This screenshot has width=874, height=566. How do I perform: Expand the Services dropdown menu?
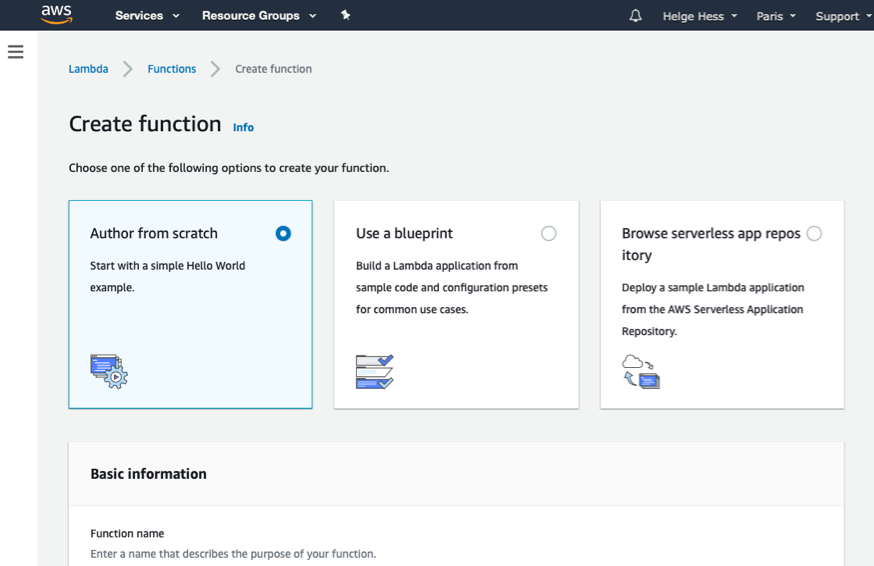pos(147,16)
